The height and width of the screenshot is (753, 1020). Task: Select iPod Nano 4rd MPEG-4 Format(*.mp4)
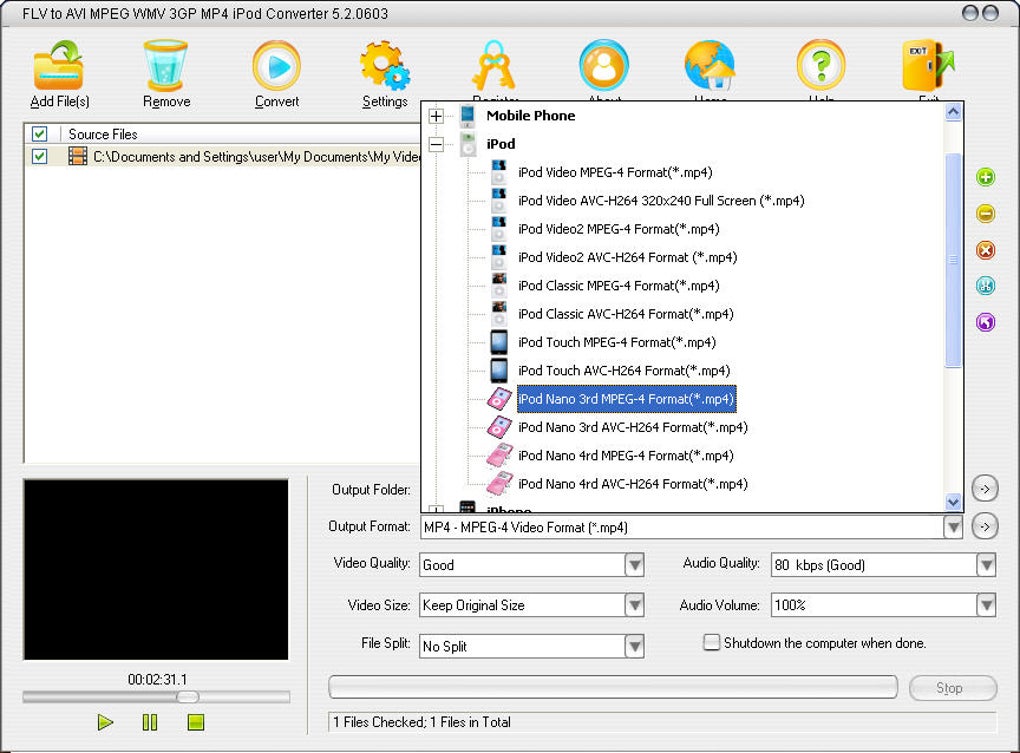click(625, 456)
